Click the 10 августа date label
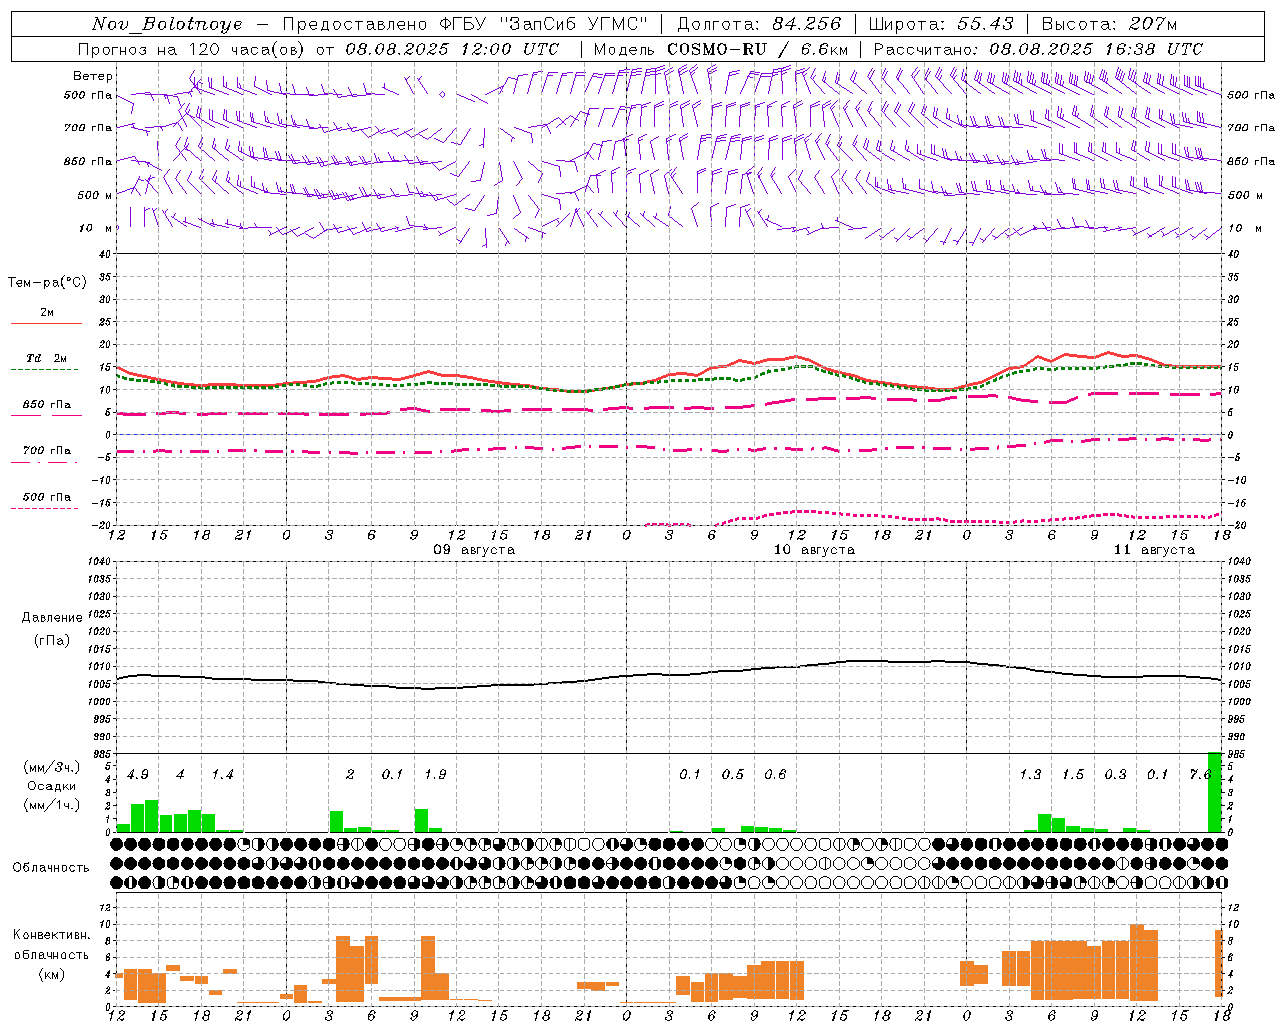The image size is (1280, 1024). pos(814,550)
